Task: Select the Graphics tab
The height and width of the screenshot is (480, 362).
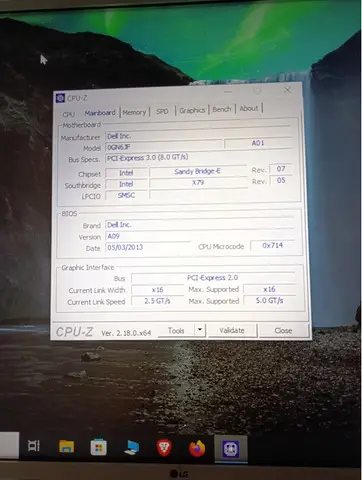Action: tap(192, 110)
